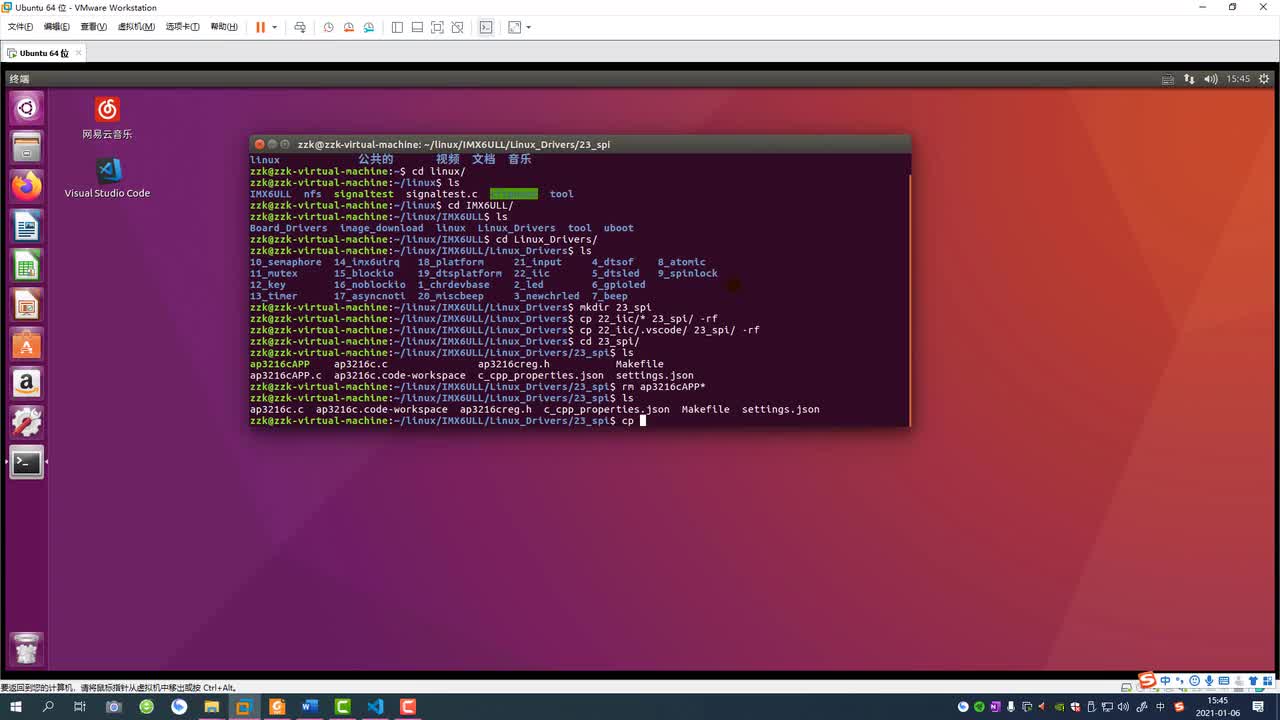Screen dimensions: 1280x720
Task: Expand the stretch display dropdown arrow
Action: click(529, 27)
